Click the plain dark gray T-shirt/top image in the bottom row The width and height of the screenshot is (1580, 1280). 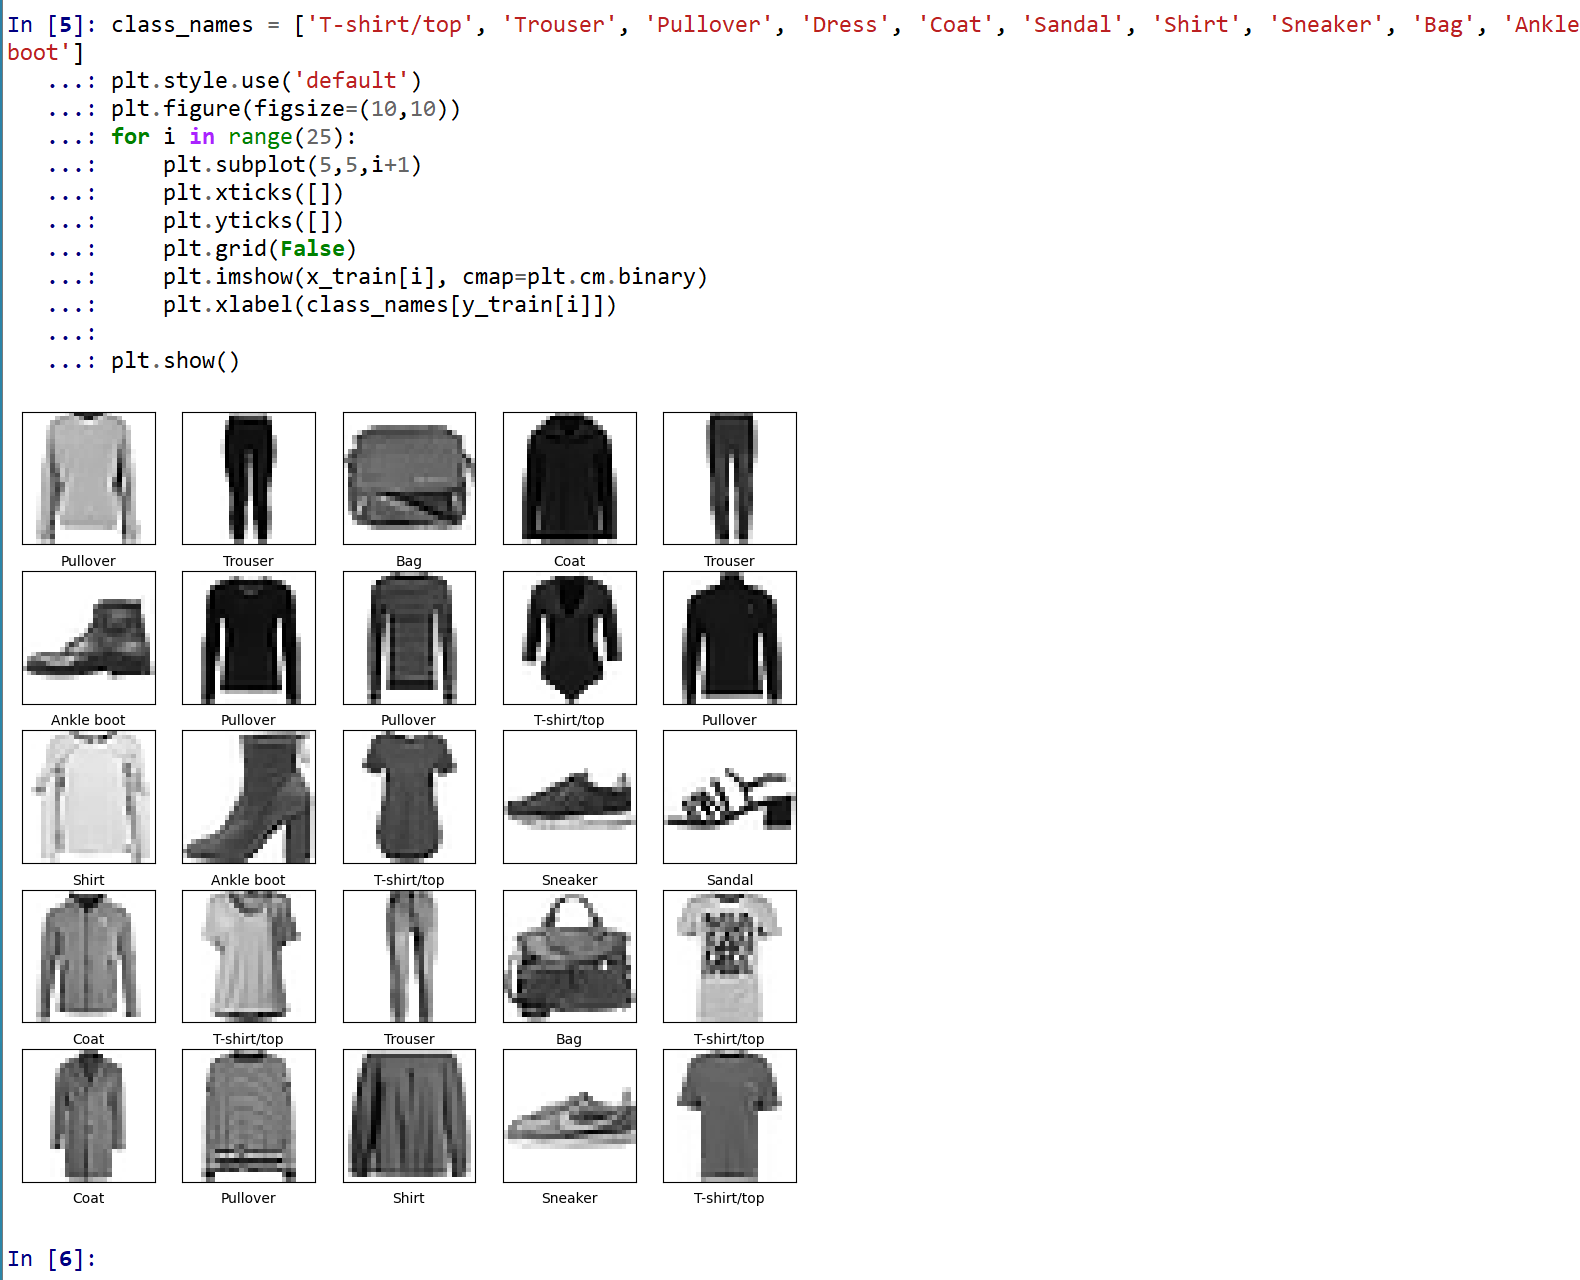pos(730,1116)
